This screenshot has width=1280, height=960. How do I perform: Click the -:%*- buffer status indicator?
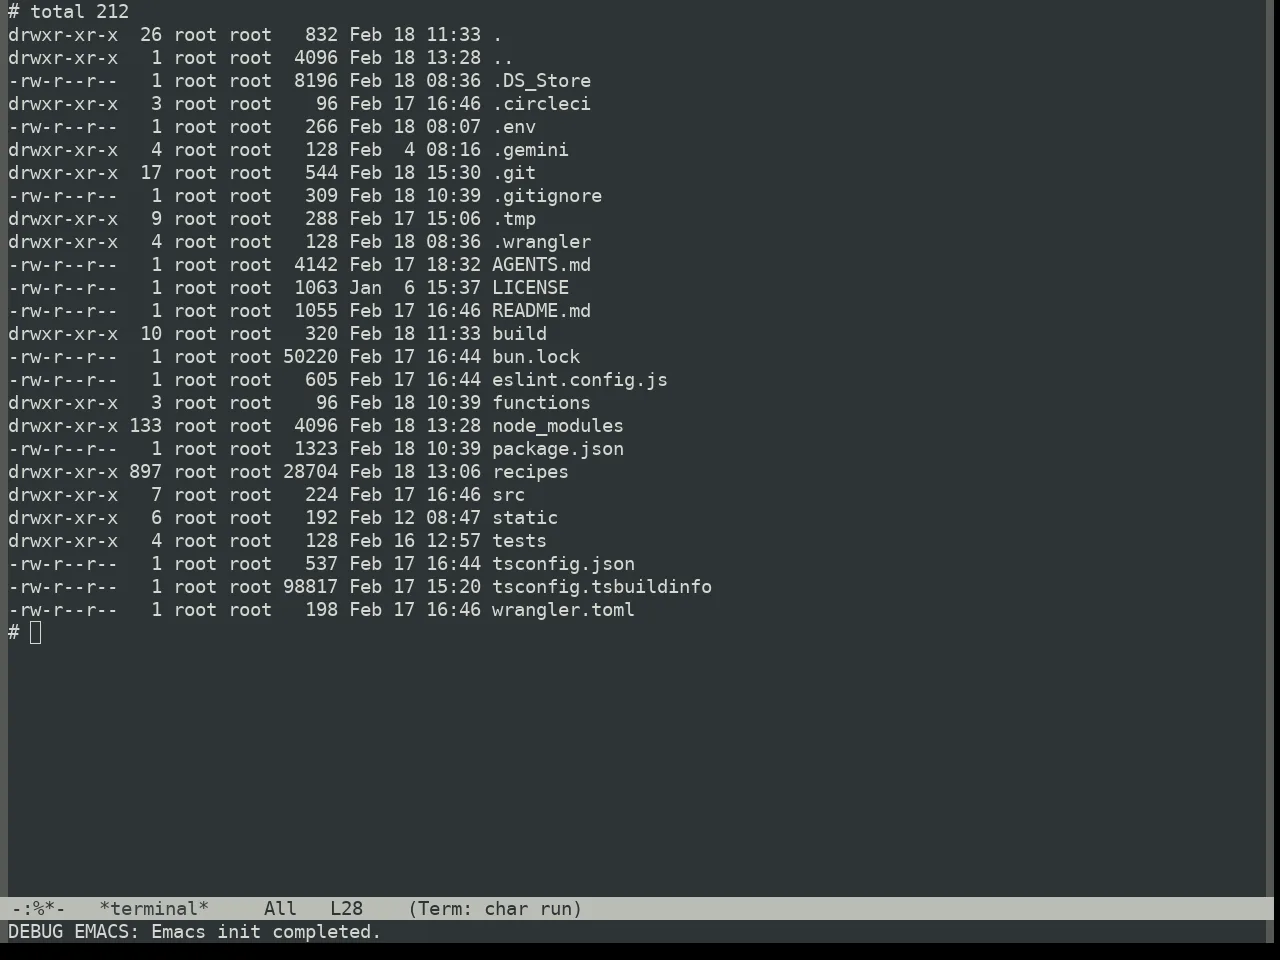[38, 909]
